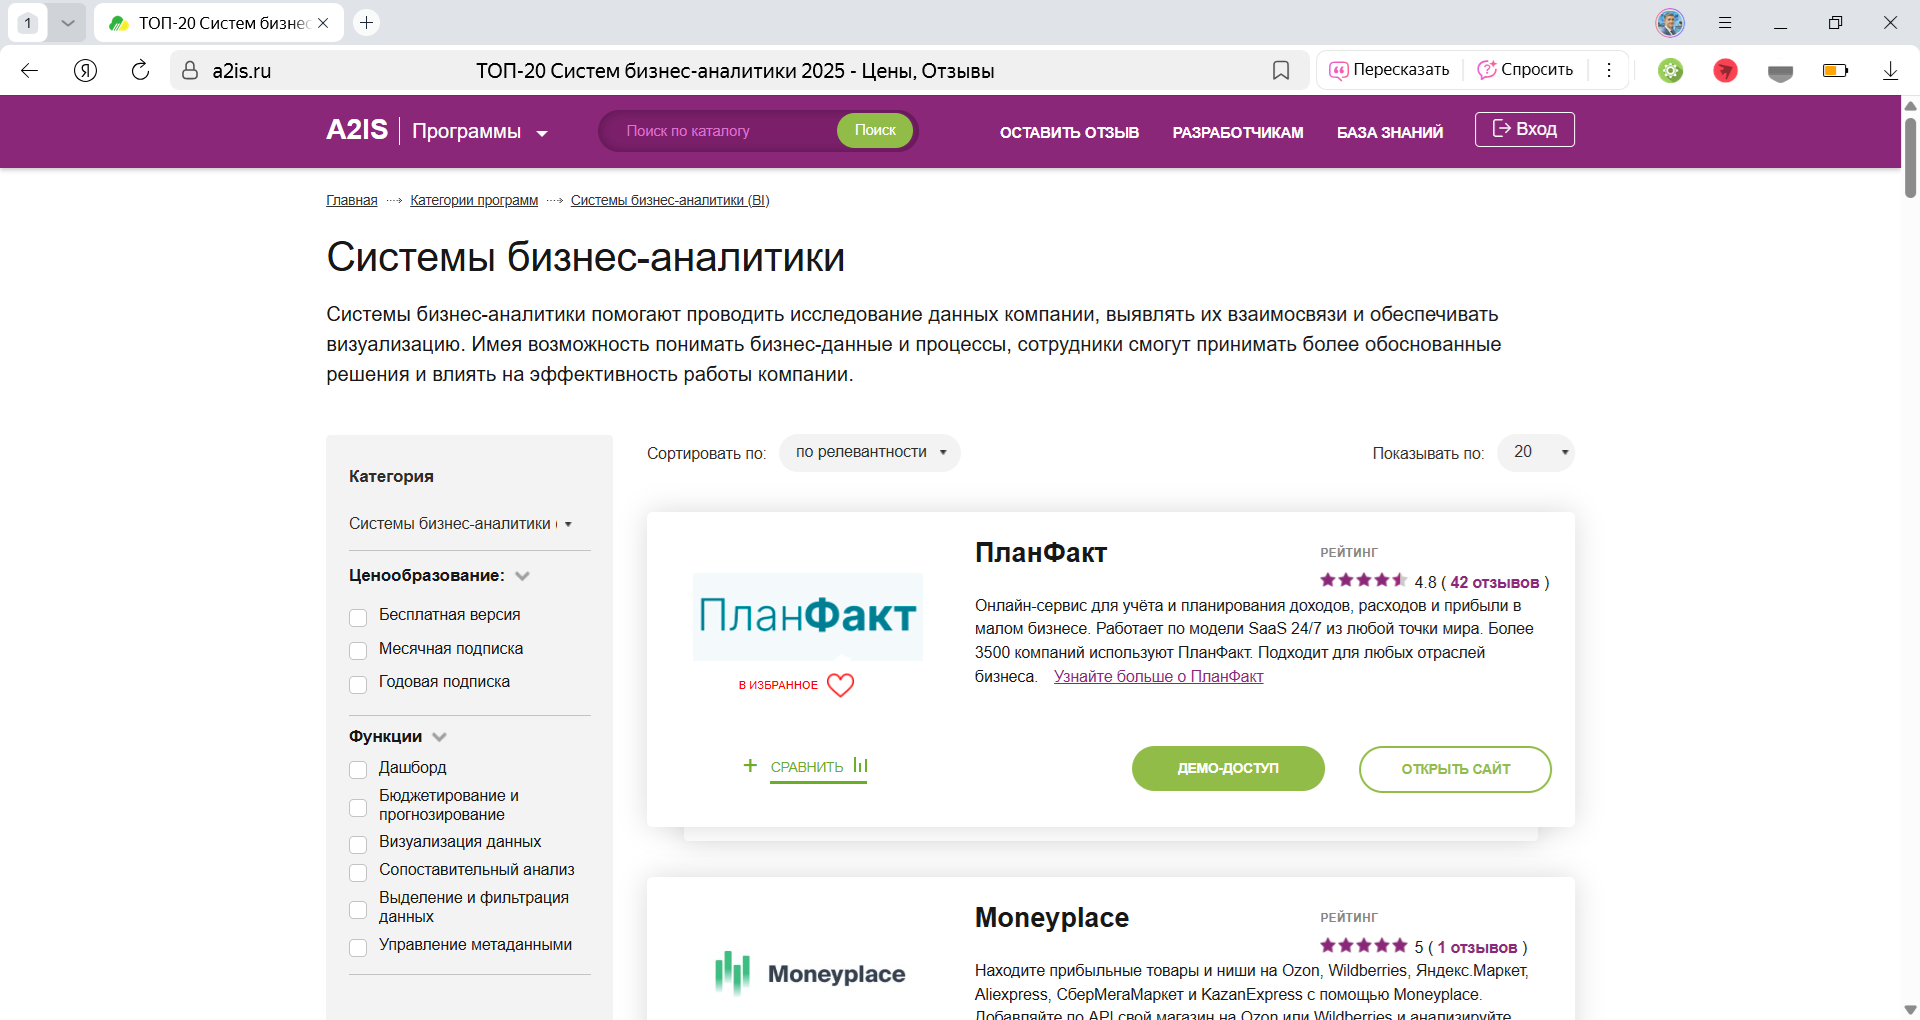
Task: Add ПланФакт to favorites with heart icon
Action: tap(840, 685)
